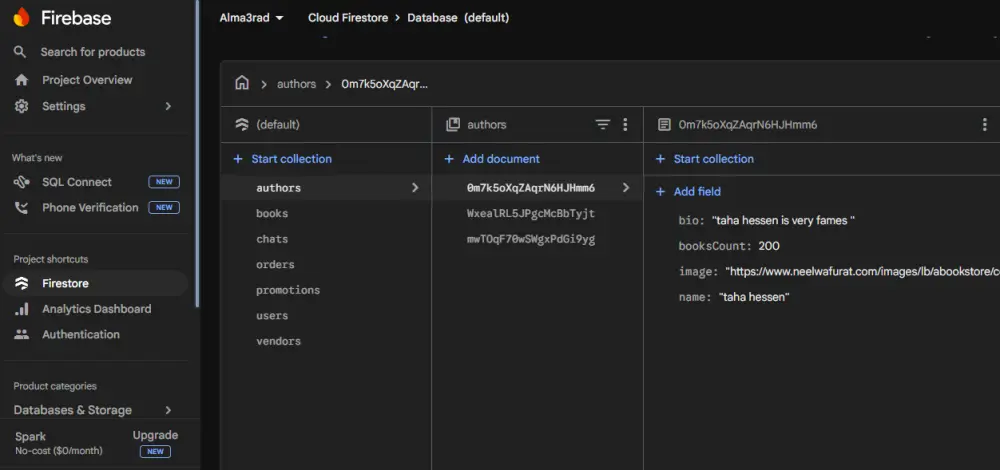Open the filter icon in authors column
1000x470 pixels.
(x=603, y=124)
